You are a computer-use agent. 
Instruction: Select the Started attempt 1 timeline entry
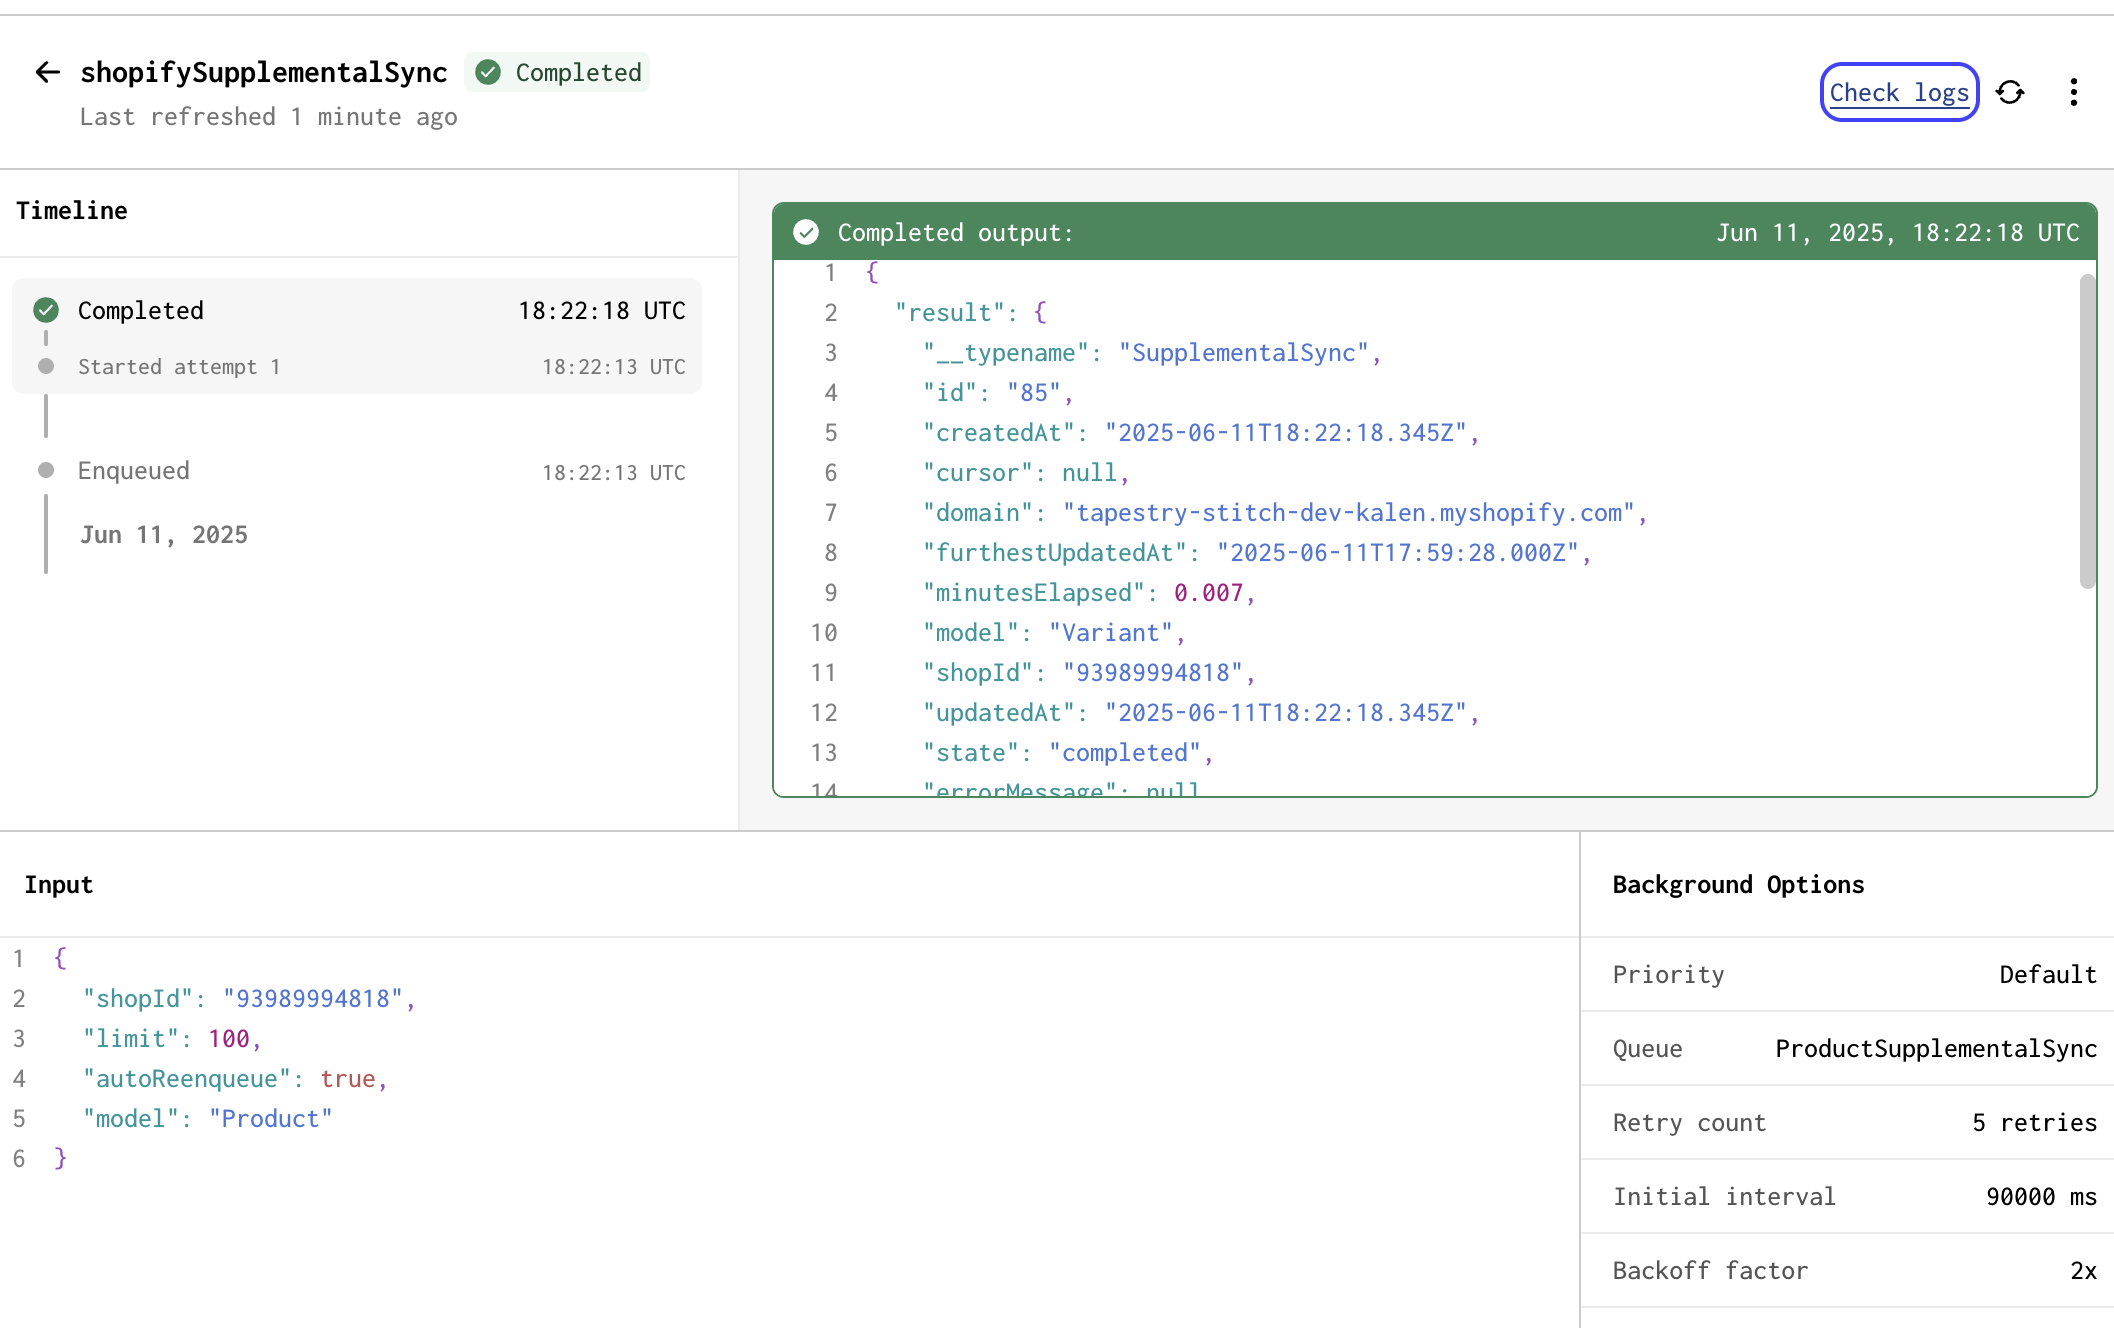(357, 367)
